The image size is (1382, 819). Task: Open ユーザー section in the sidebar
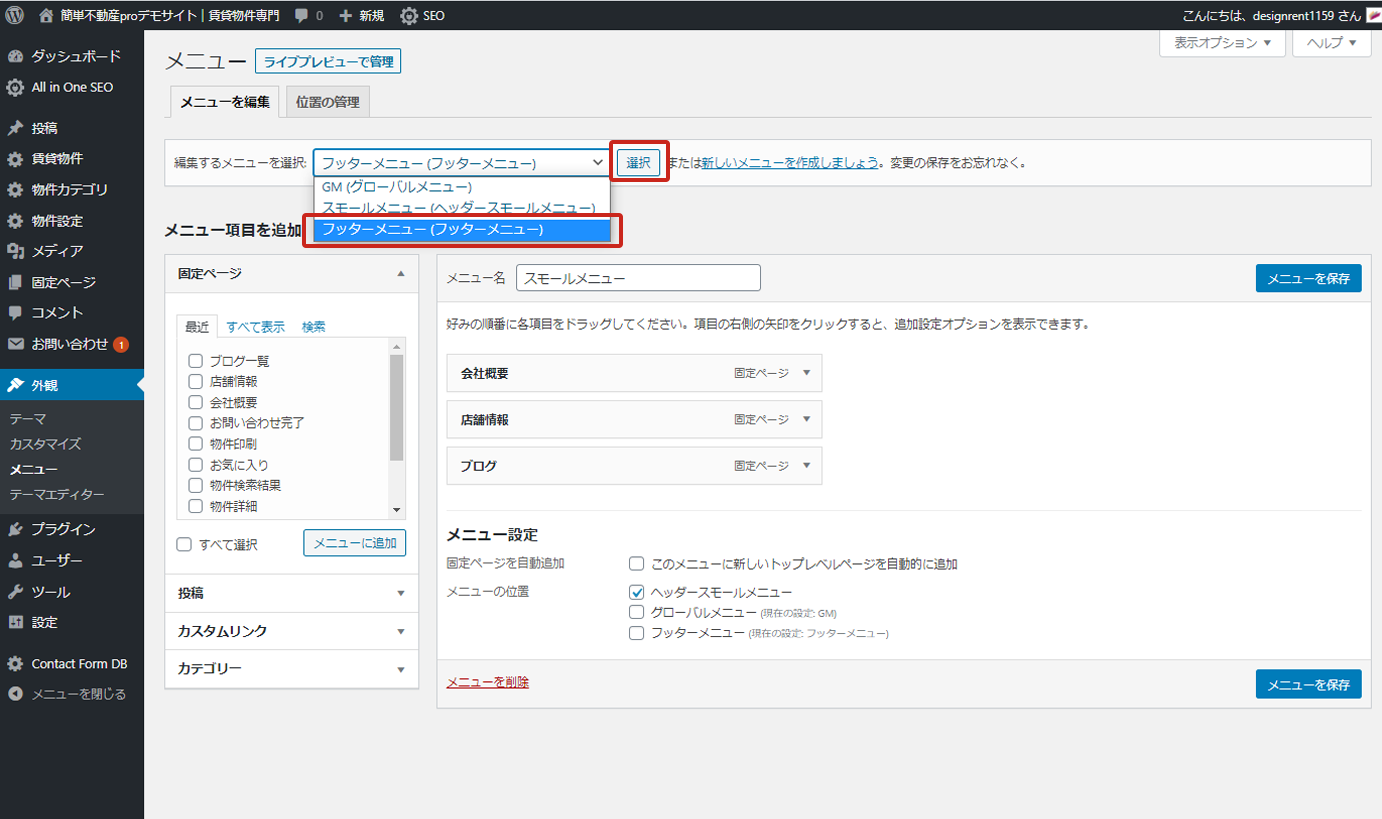(x=57, y=561)
